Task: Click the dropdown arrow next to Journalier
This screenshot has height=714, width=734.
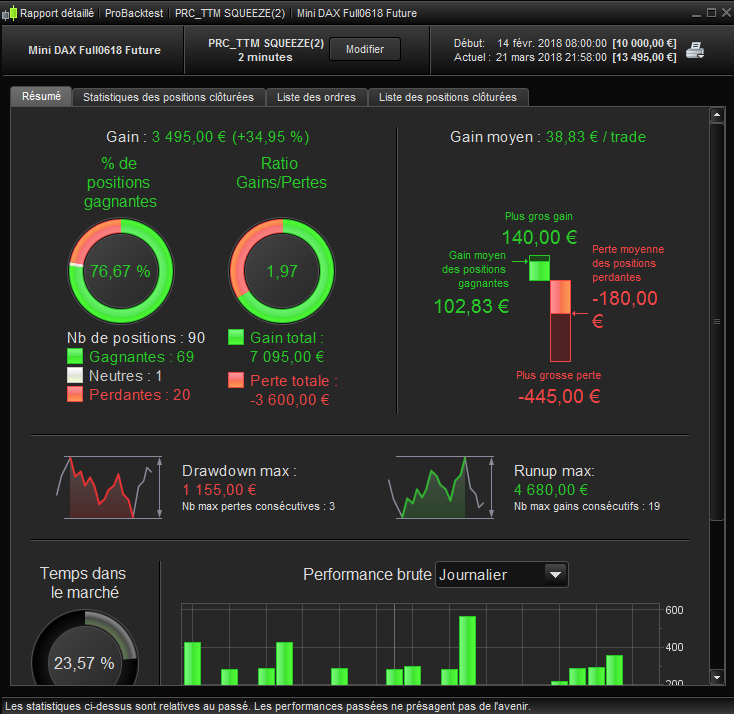Action: click(x=556, y=574)
